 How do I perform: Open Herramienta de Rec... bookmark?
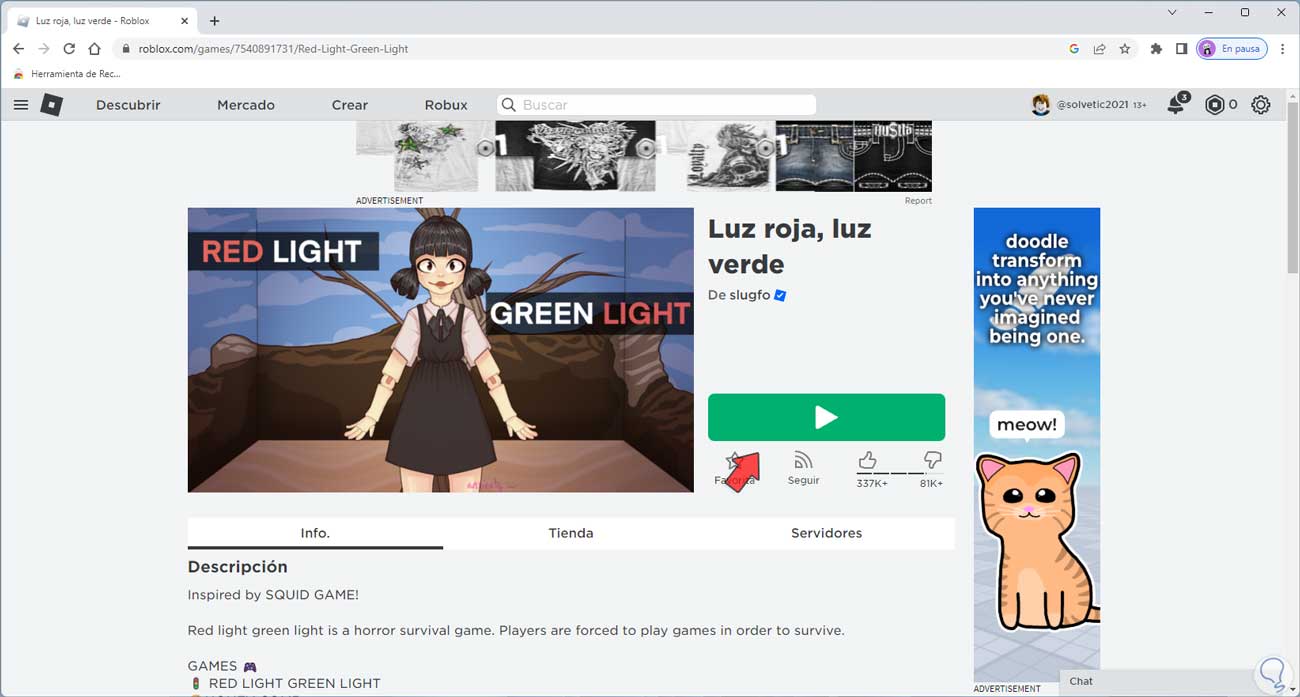pyautogui.click(x=66, y=74)
